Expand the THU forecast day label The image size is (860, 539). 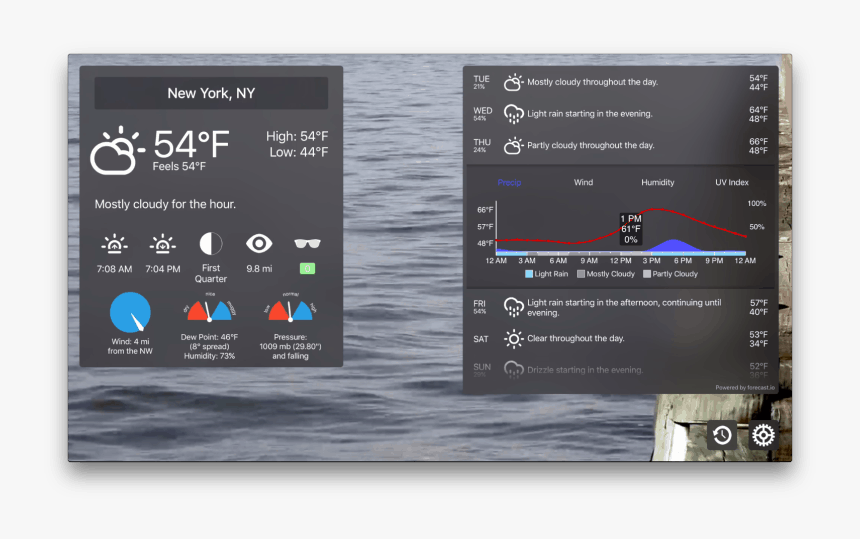[x=482, y=145]
